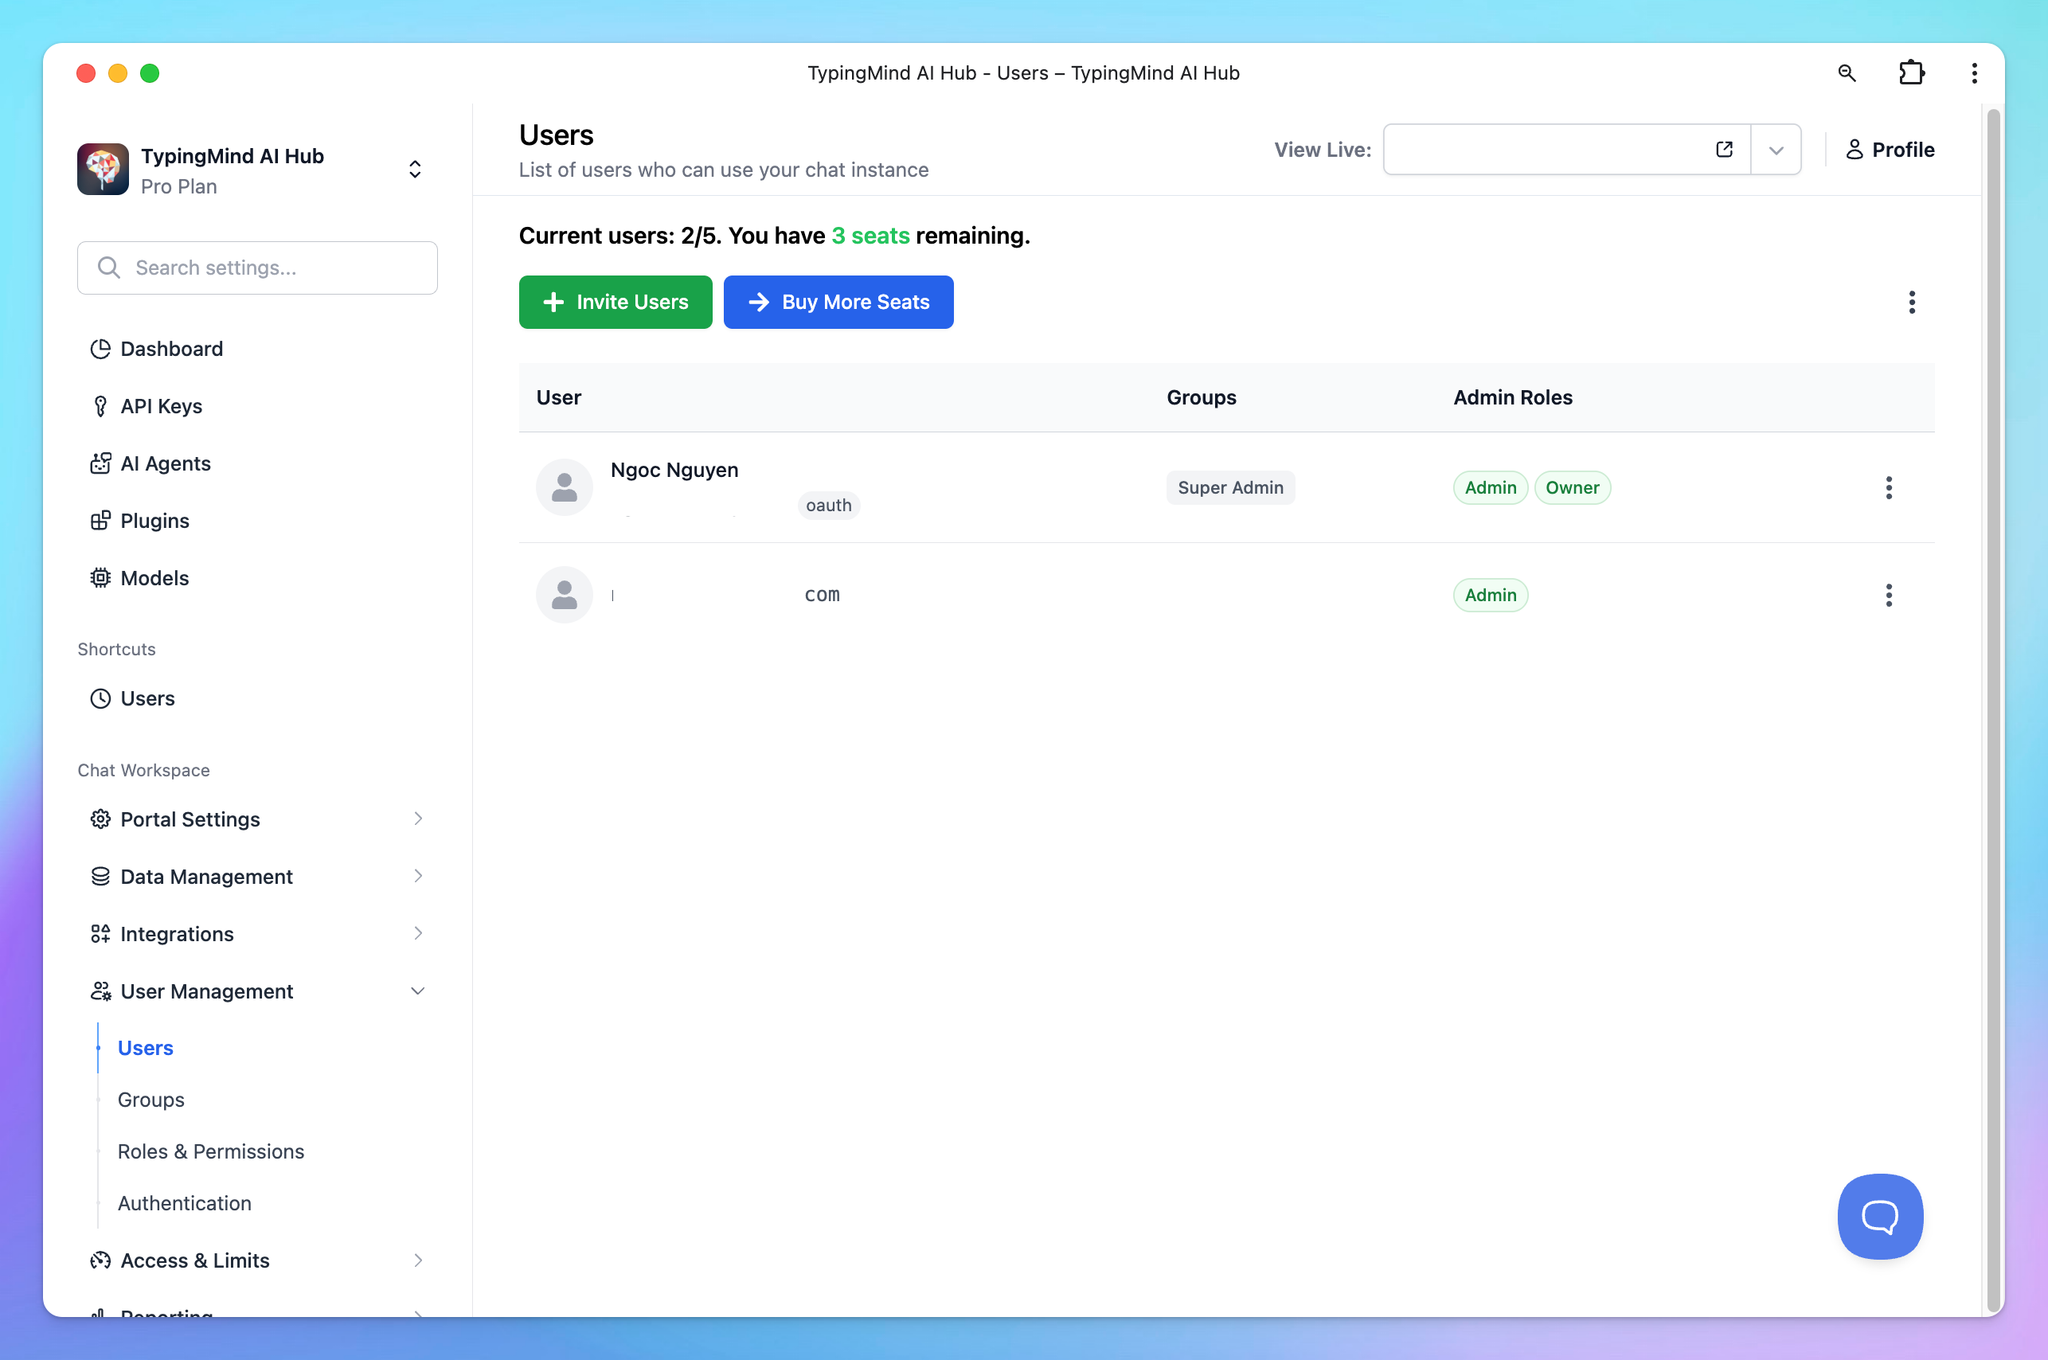Click the TypingMind AI Hub logo
The height and width of the screenshot is (1360, 2048).
(103, 169)
